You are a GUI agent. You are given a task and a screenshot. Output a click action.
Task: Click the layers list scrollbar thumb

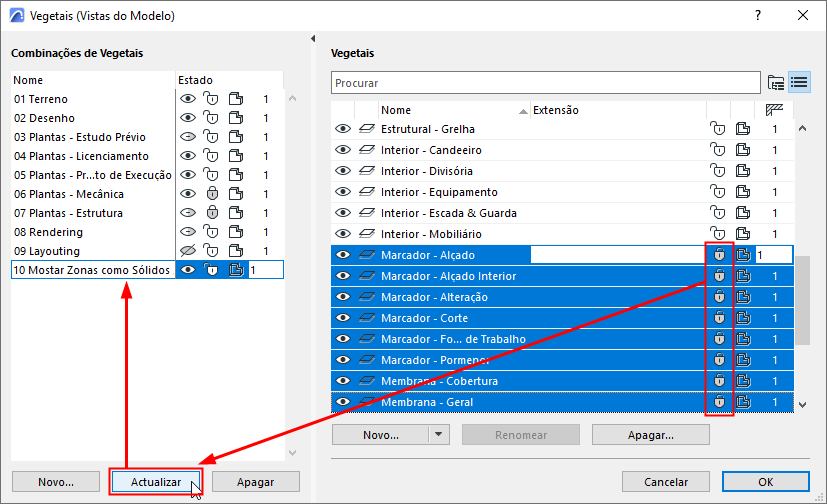(802, 300)
